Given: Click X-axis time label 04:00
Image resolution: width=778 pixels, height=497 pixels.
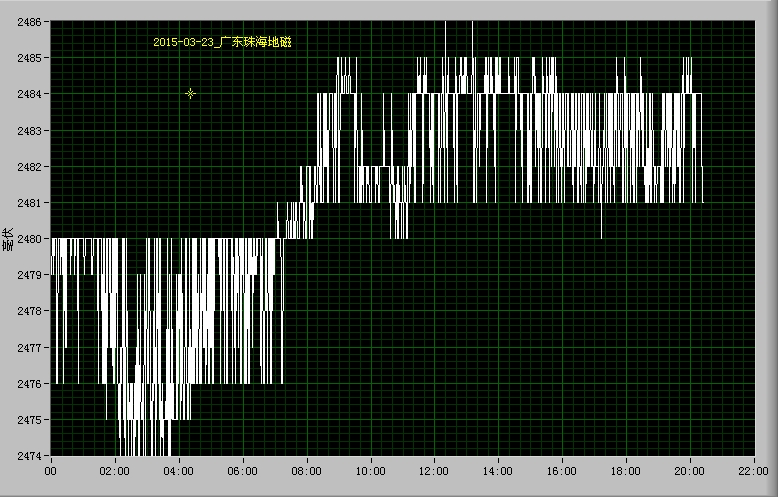Looking at the screenshot, I should tap(179, 471).
